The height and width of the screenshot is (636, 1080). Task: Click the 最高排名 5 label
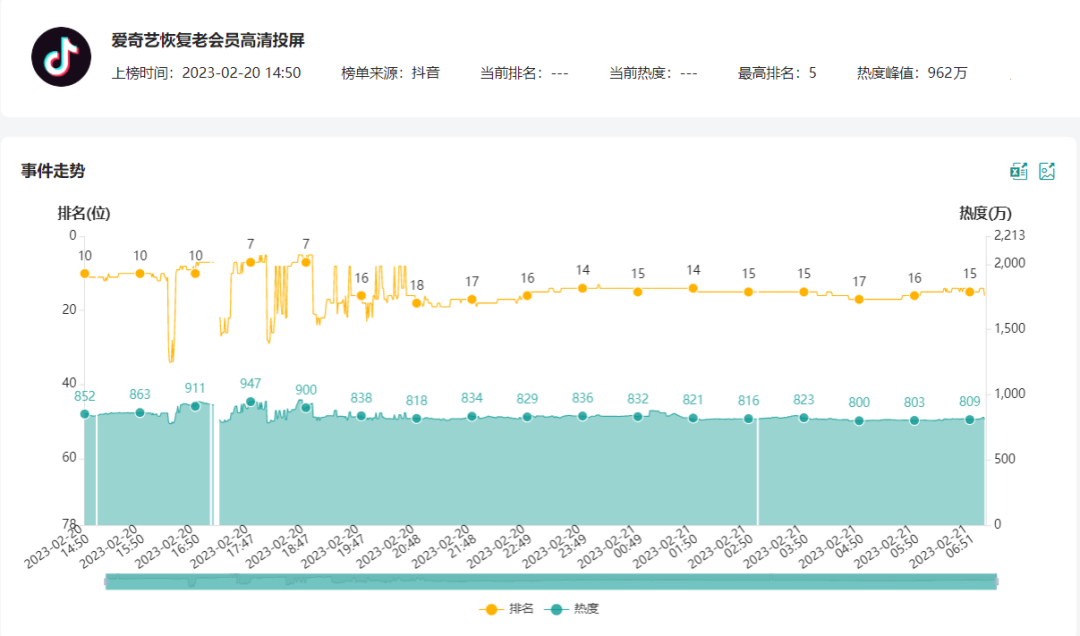(777, 73)
